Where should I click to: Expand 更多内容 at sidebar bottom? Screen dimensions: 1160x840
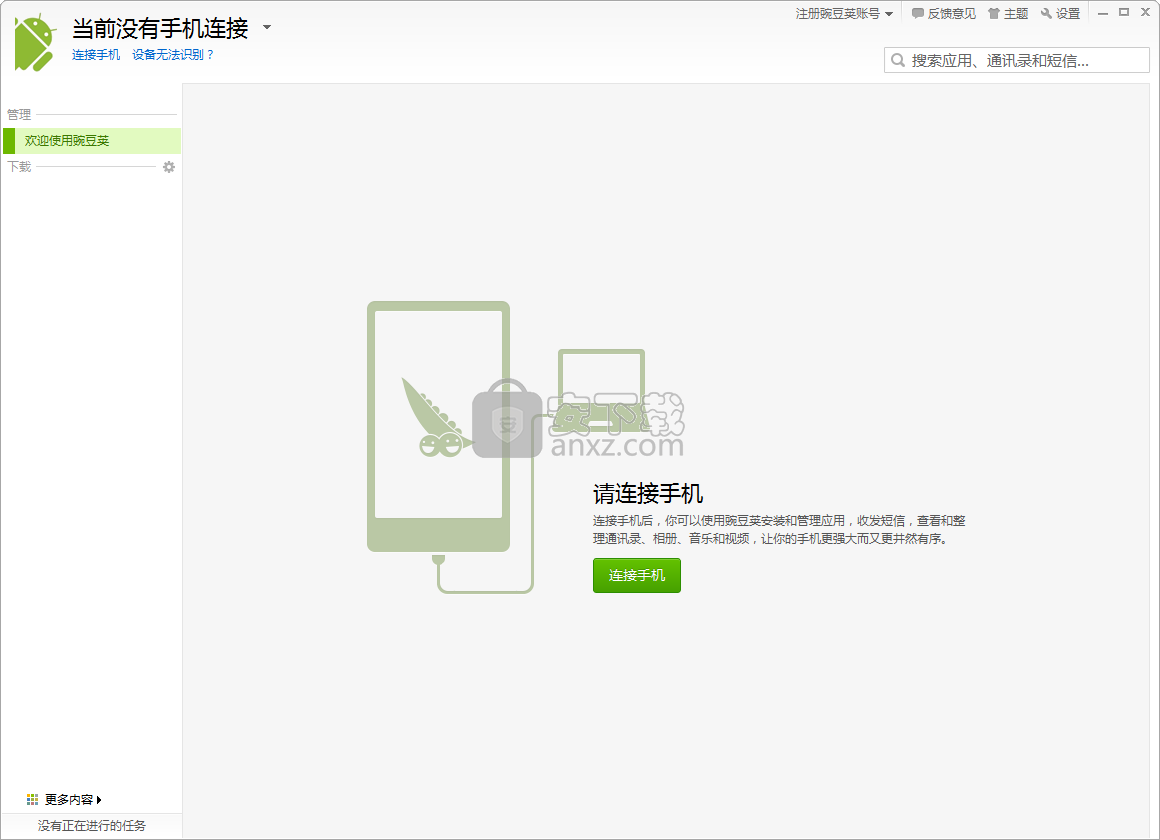click(x=72, y=799)
